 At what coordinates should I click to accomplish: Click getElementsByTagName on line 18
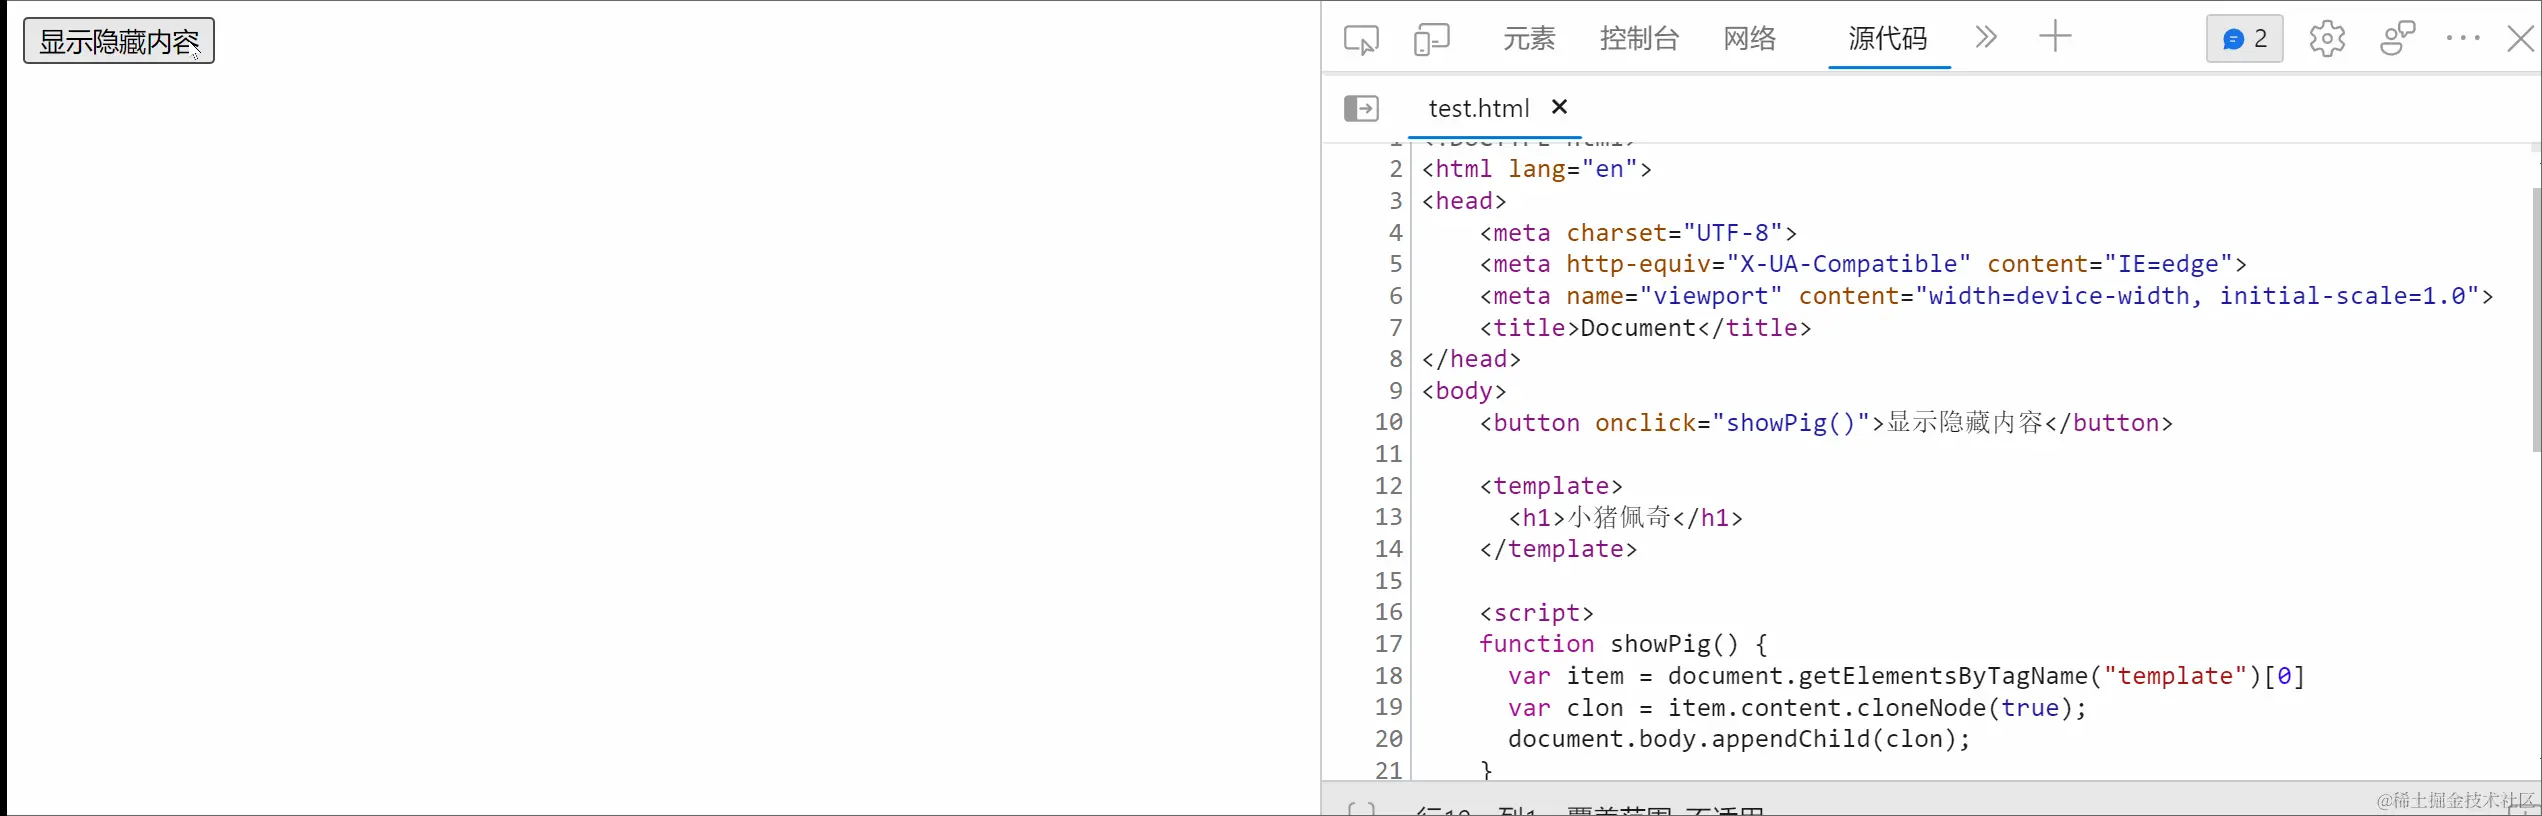click(1943, 676)
